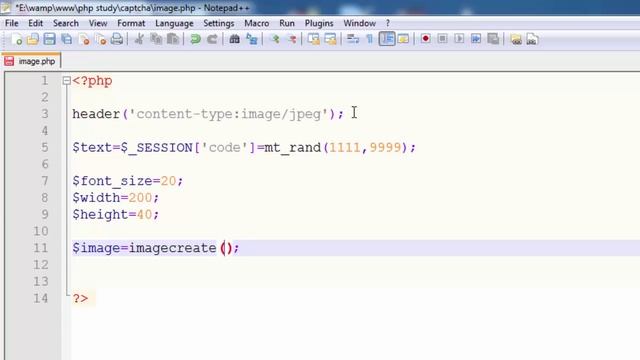Click the number 9999 in the code
640x360 pixels.
[385, 147]
